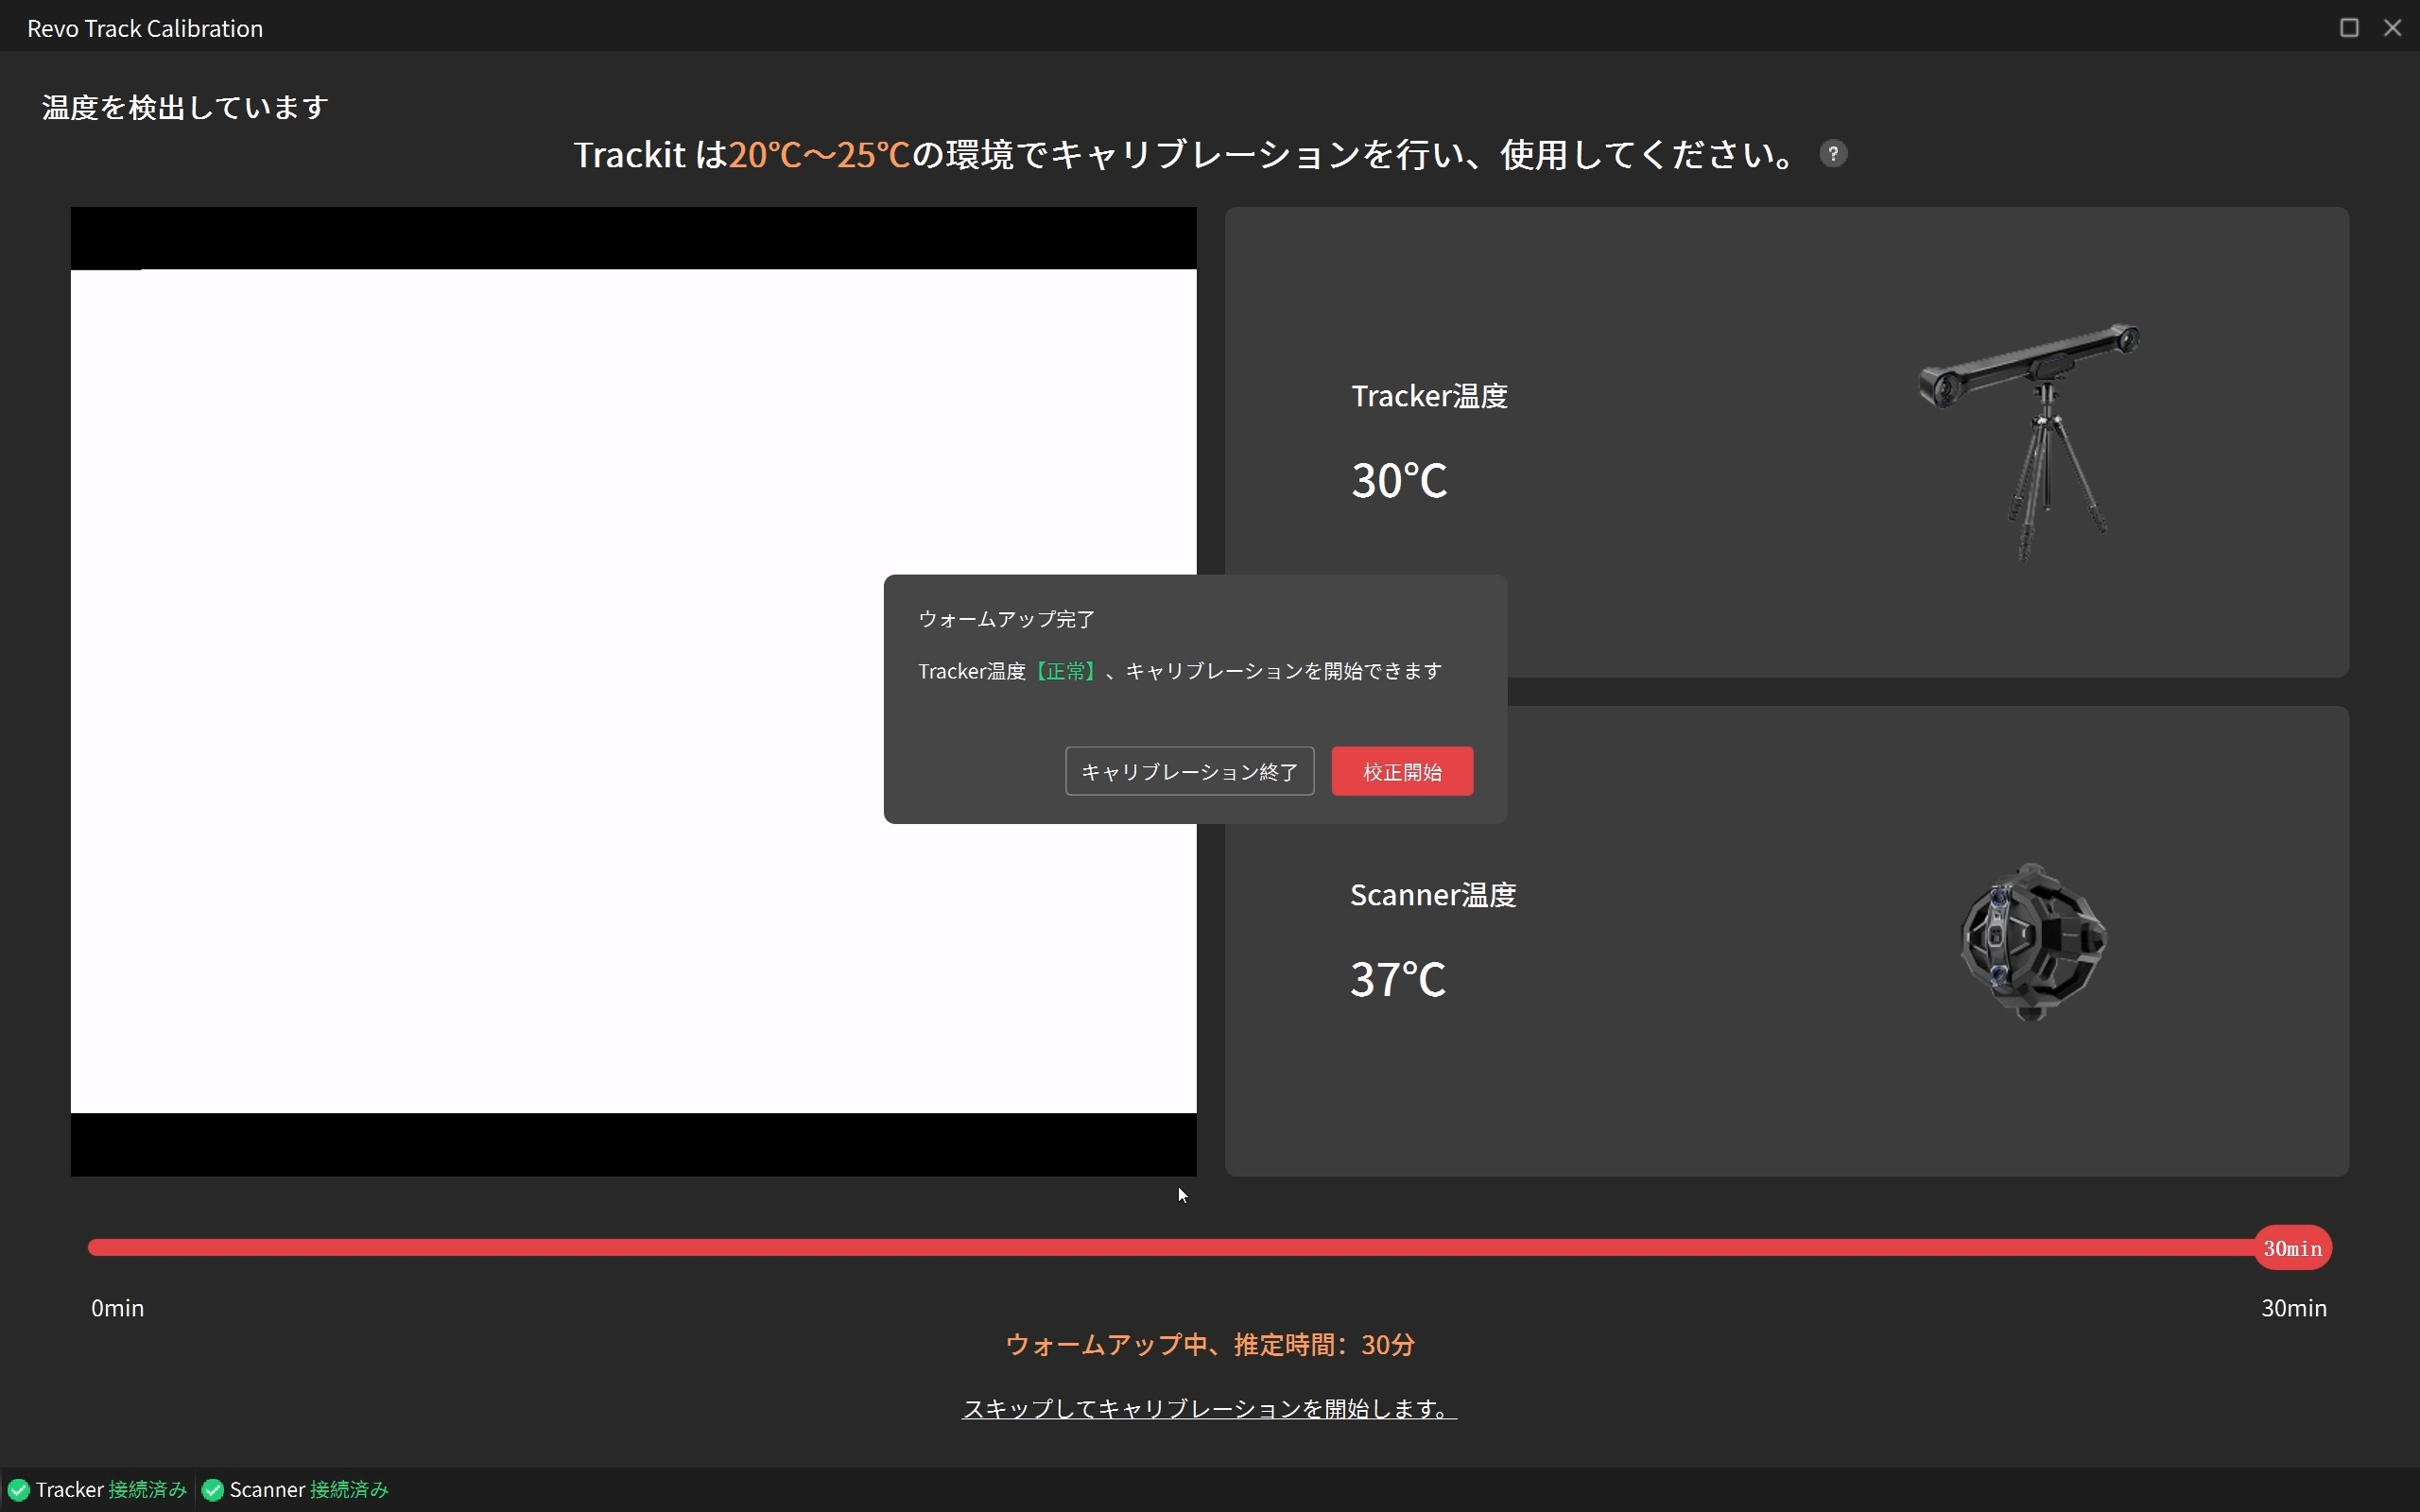Screen dimensions: 2420x1512
Task: Click the 30min progress slider handle
Action: (x=2292, y=1248)
